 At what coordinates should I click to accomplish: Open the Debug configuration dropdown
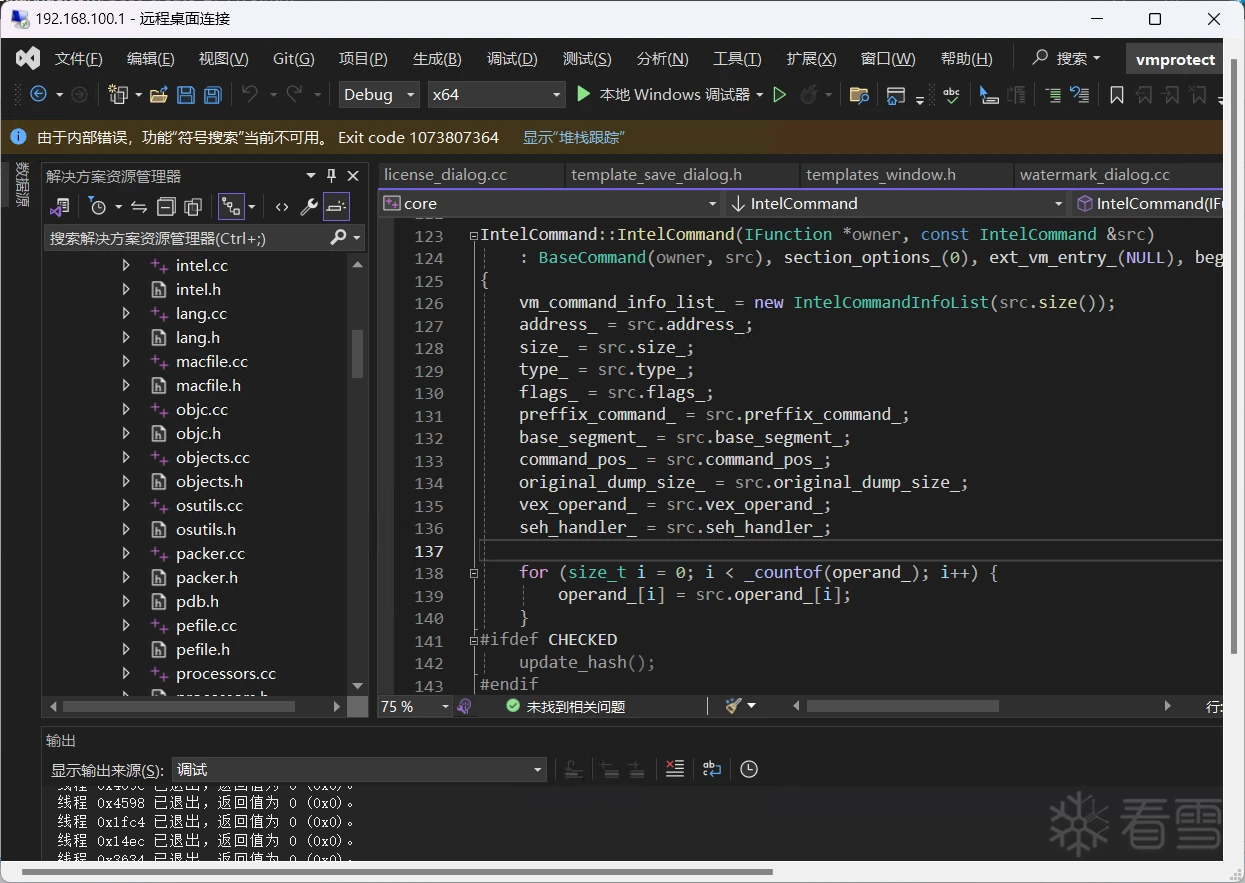coord(378,95)
